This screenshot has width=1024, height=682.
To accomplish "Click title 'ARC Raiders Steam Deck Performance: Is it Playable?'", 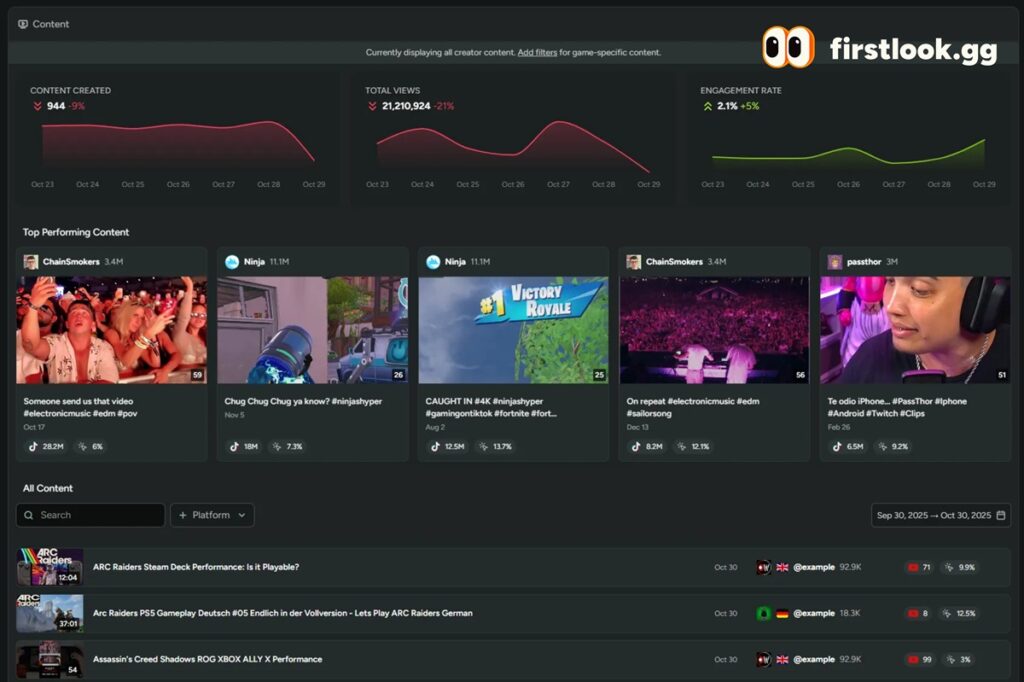I will tap(196, 567).
